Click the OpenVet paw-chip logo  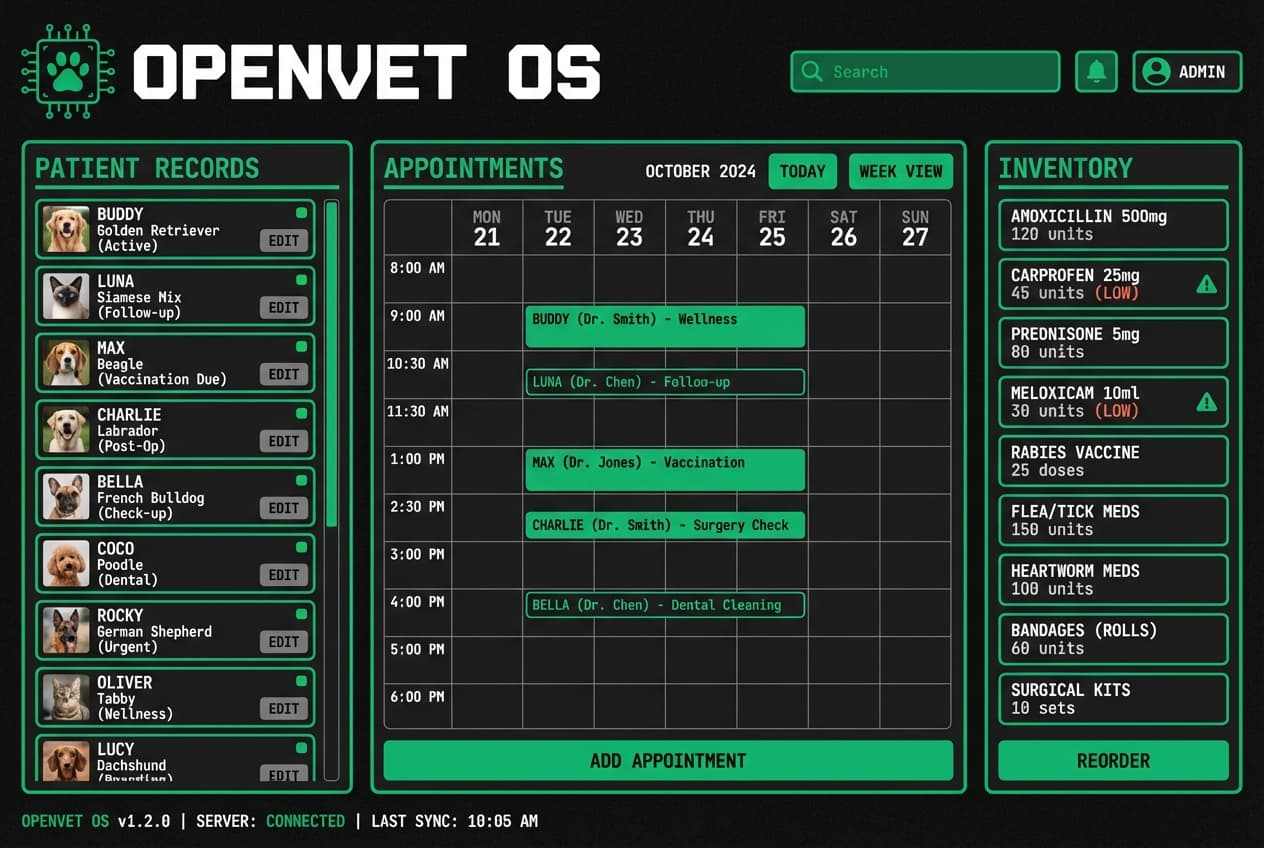[x=68, y=70]
